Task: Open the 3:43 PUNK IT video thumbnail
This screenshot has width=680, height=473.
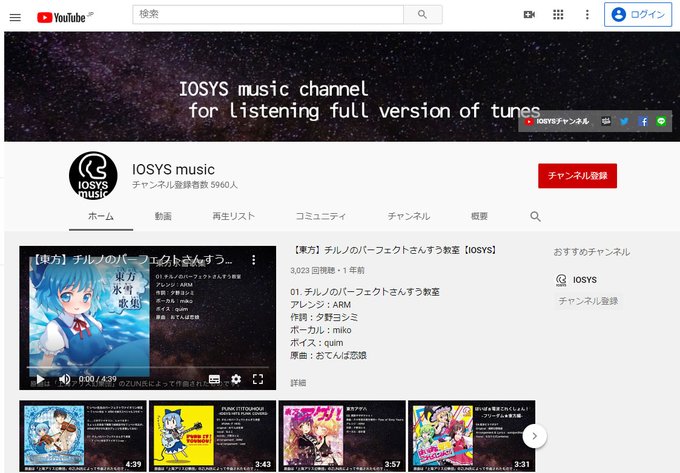Action: point(212,436)
